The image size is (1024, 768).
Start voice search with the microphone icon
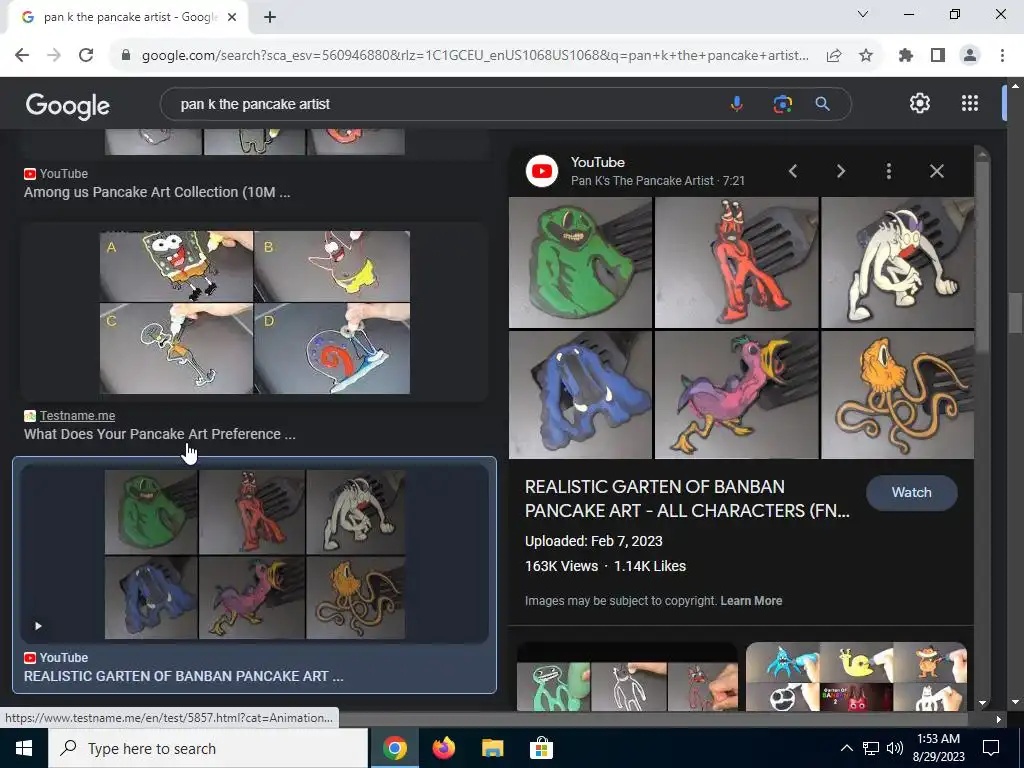737,104
